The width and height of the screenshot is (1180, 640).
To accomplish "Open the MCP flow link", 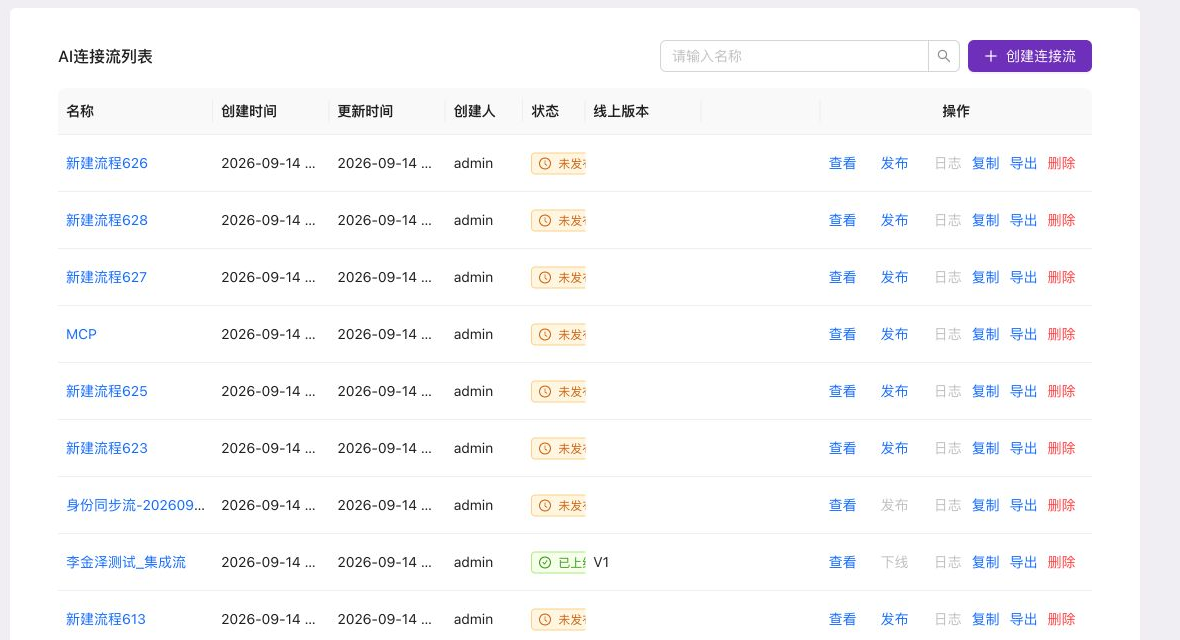I will pos(81,334).
